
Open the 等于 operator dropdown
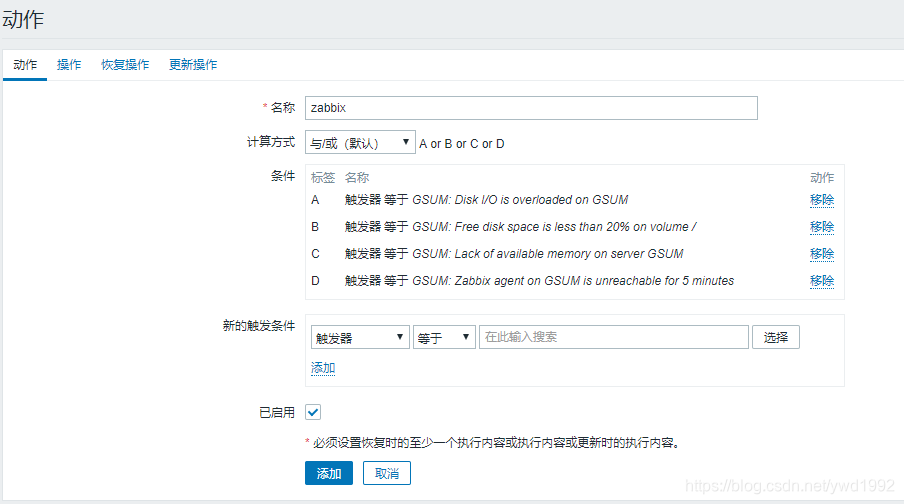(x=444, y=337)
